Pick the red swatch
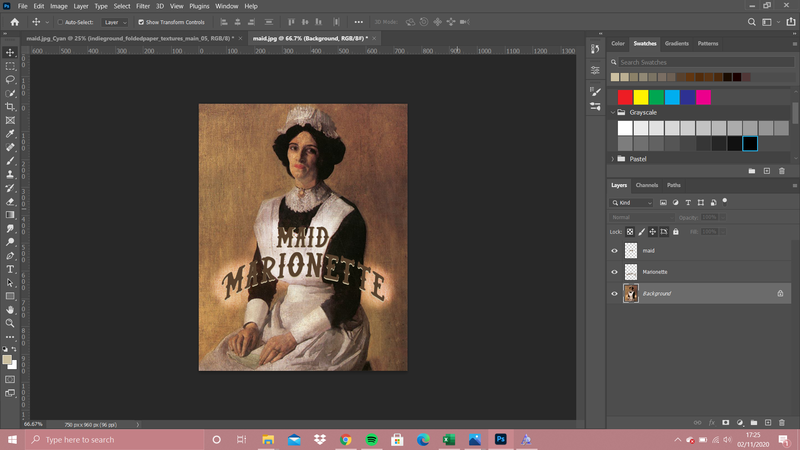This screenshot has width=800, height=450. 625,97
